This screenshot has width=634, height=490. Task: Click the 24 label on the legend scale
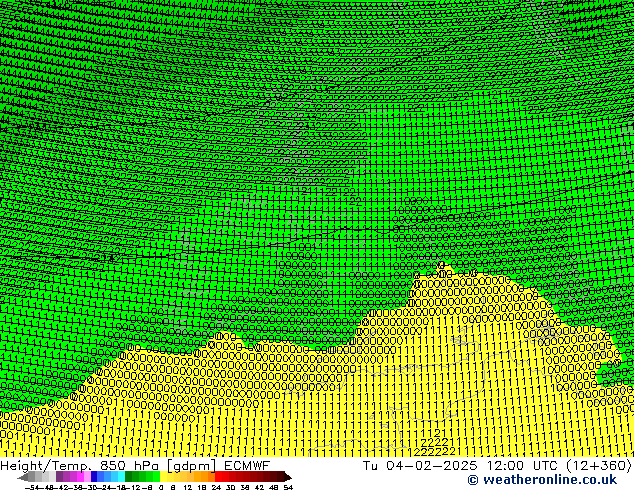point(216,487)
